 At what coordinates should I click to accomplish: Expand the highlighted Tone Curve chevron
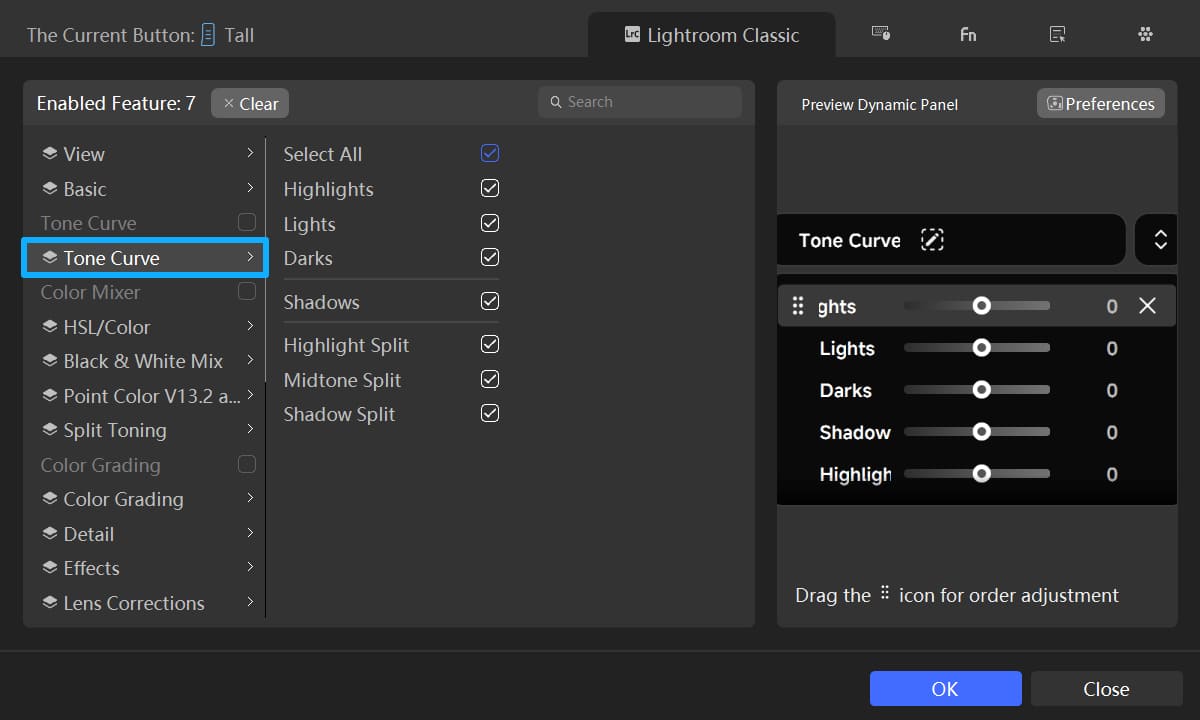[250, 257]
